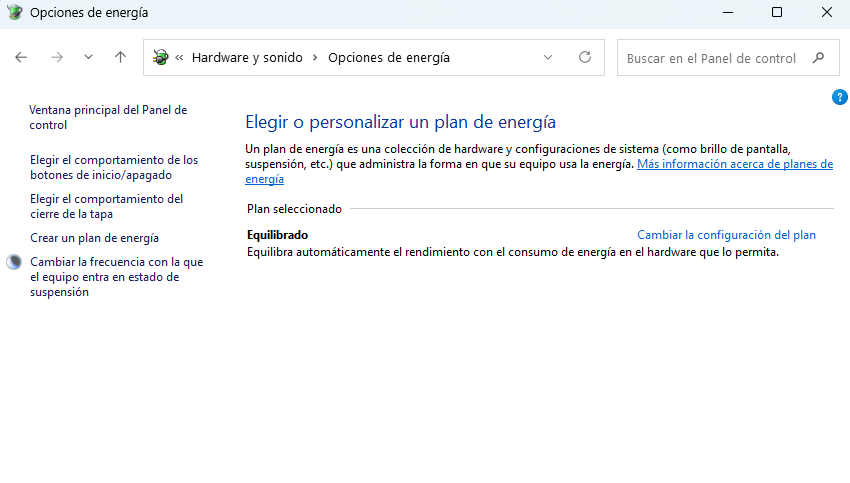Close the Opciones de energía window
The width and height of the screenshot is (850, 483).
coord(827,12)
